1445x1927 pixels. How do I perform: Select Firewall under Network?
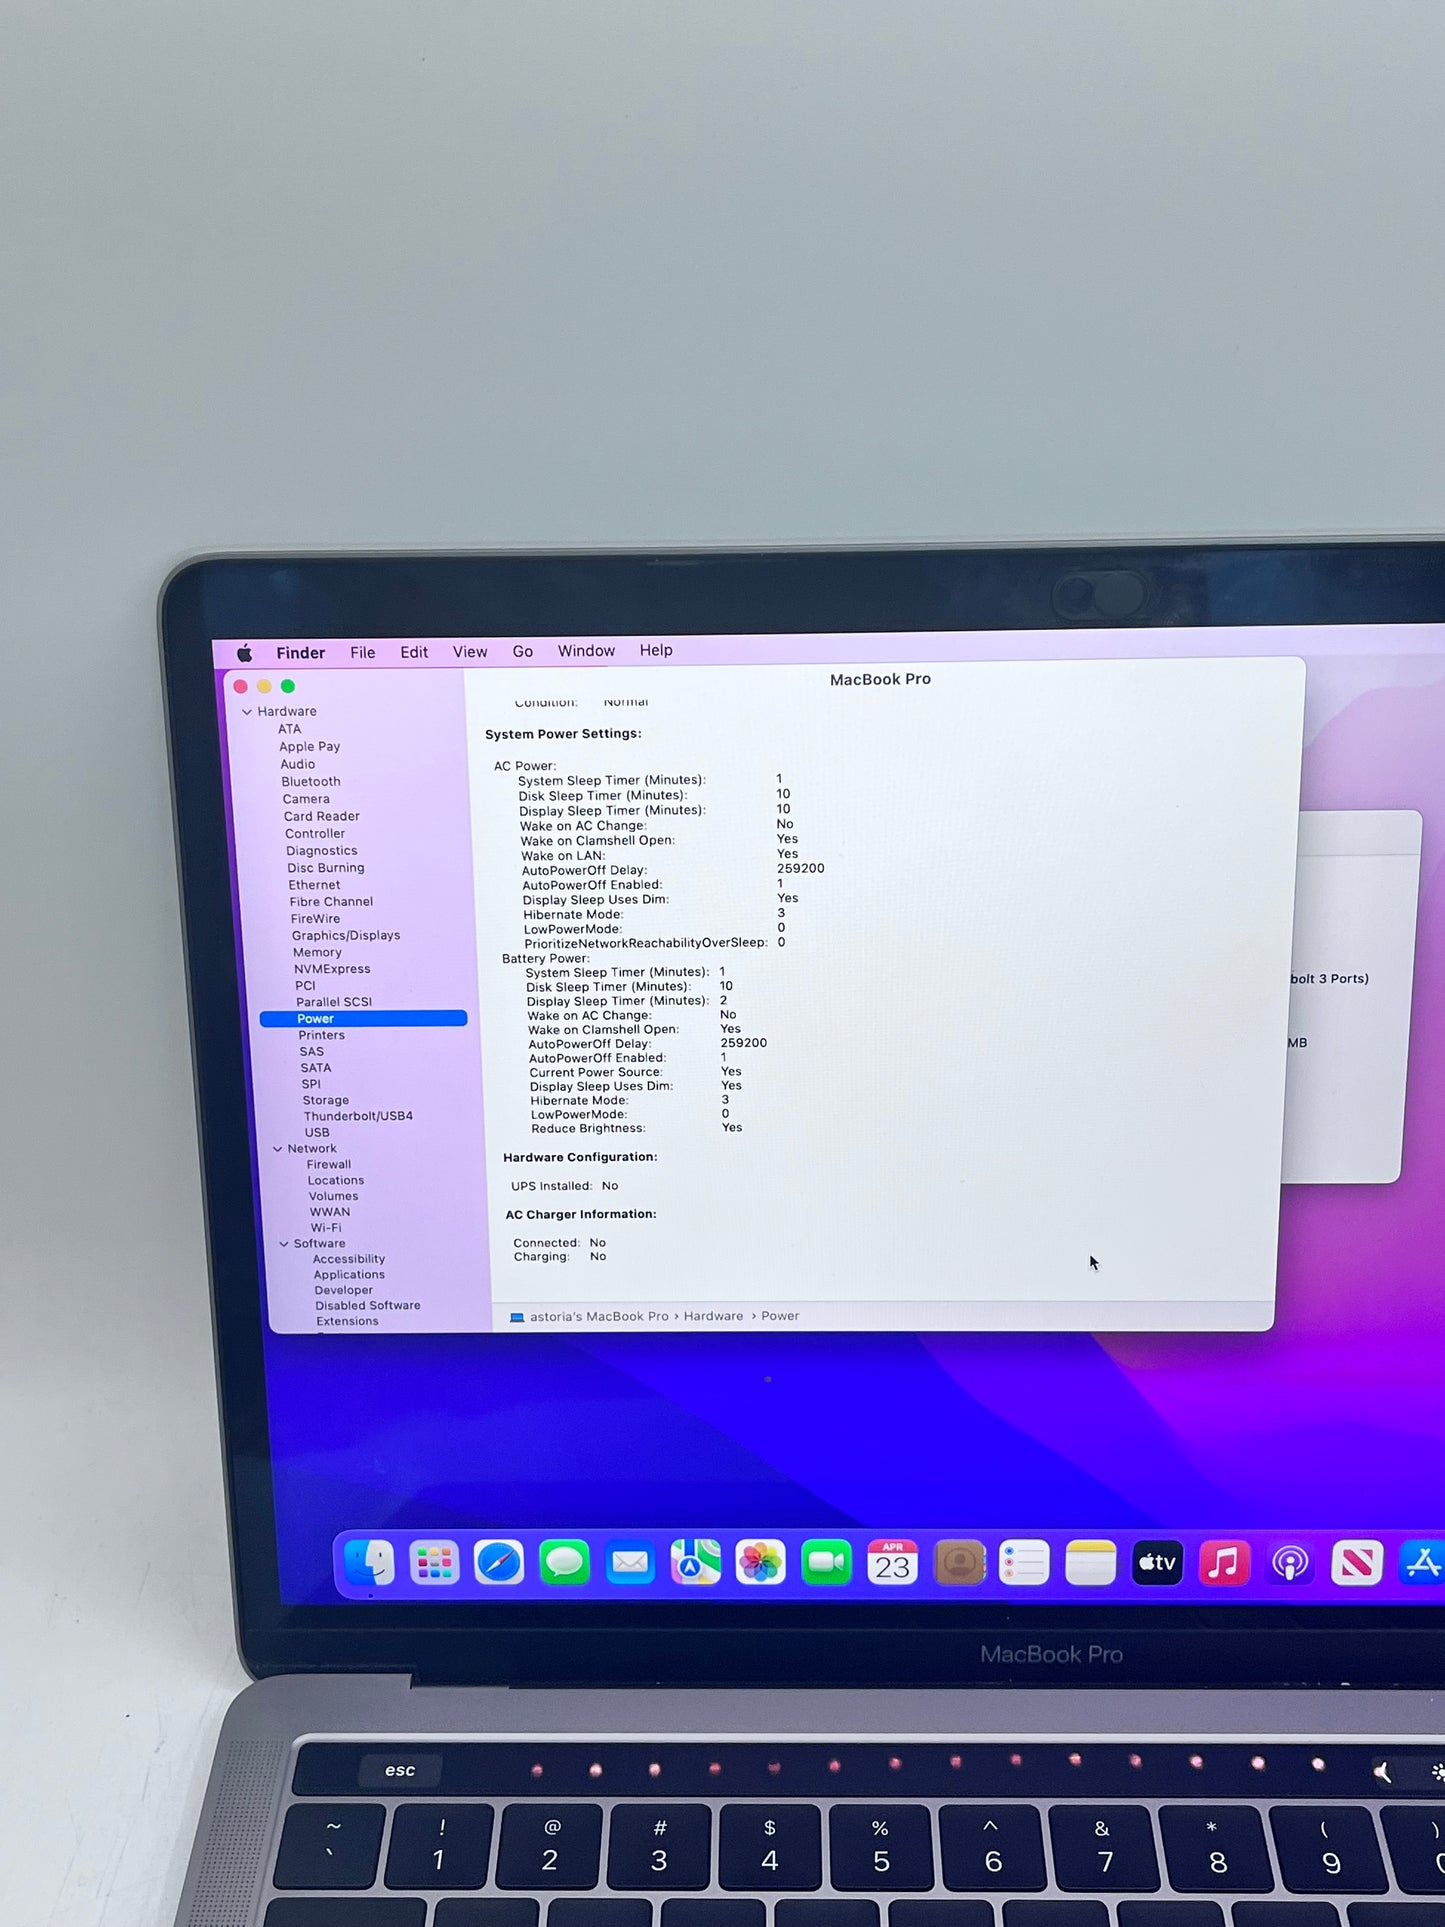[329, 1165]
